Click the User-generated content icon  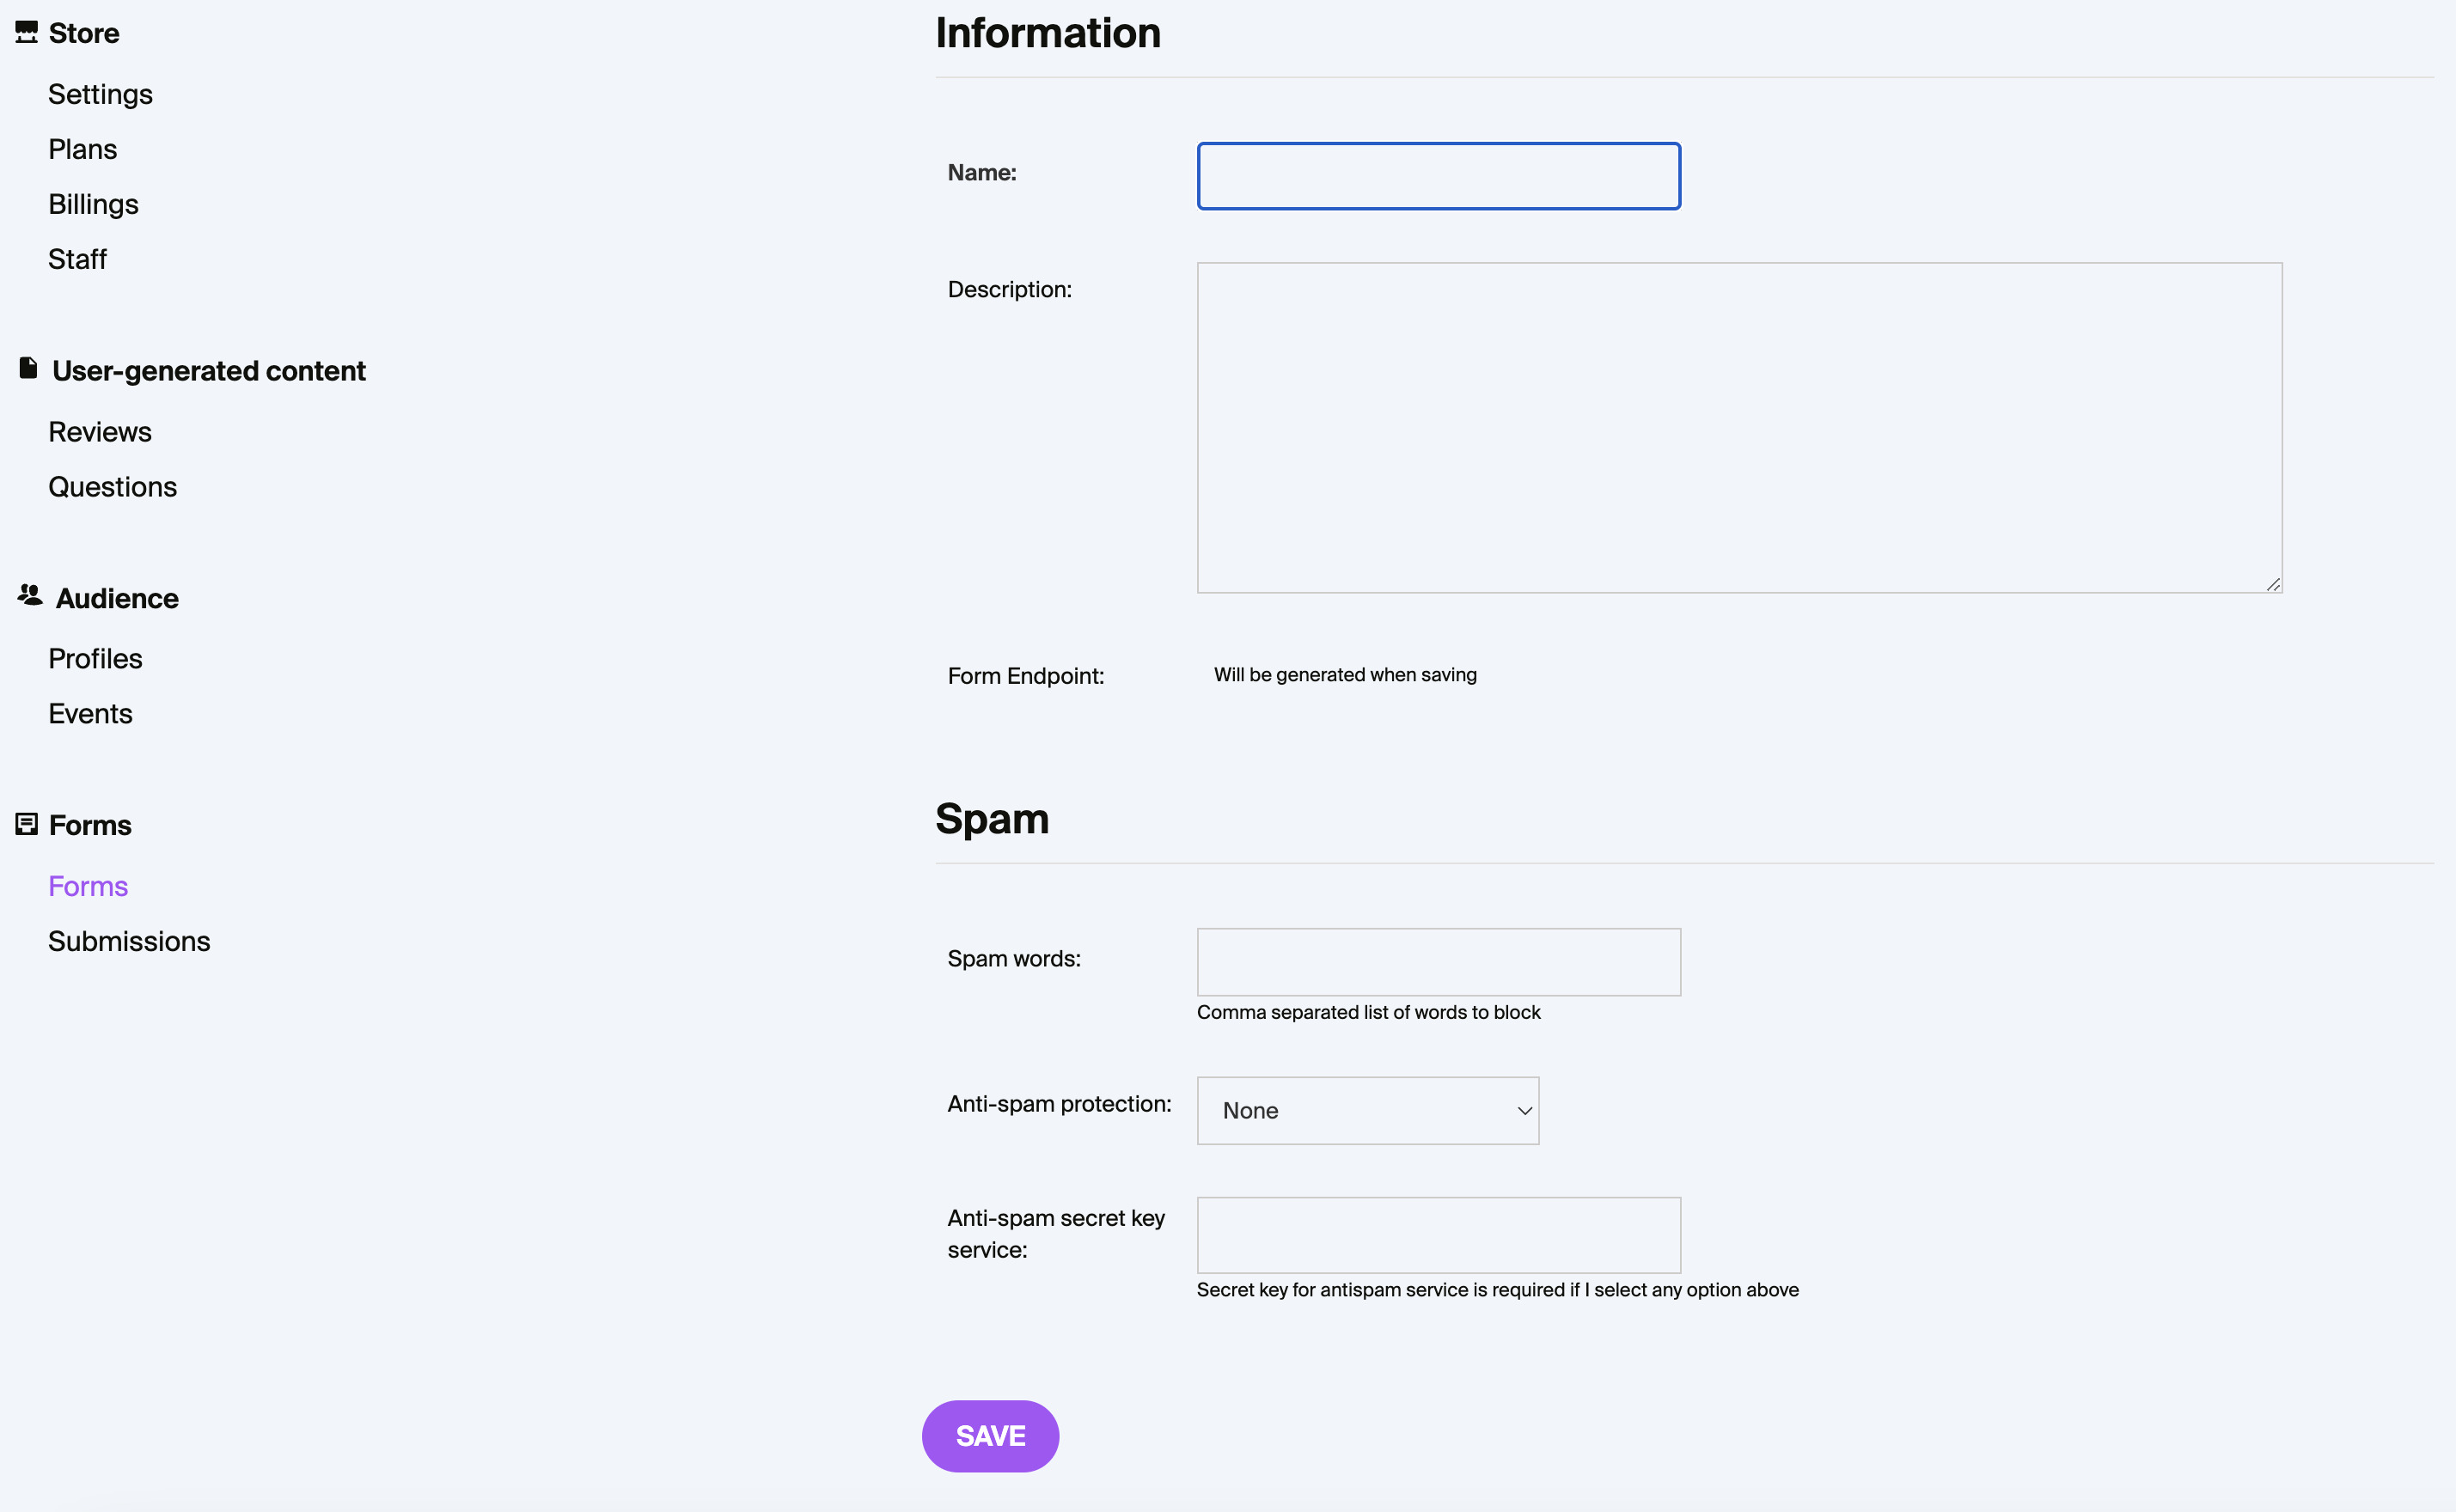pos(27,369)
